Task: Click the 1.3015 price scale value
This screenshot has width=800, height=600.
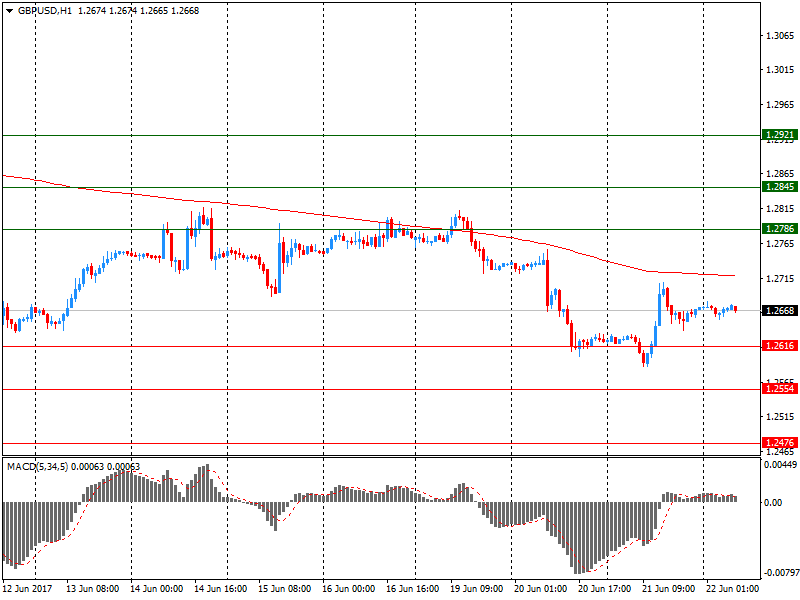Action: (780, 70)
